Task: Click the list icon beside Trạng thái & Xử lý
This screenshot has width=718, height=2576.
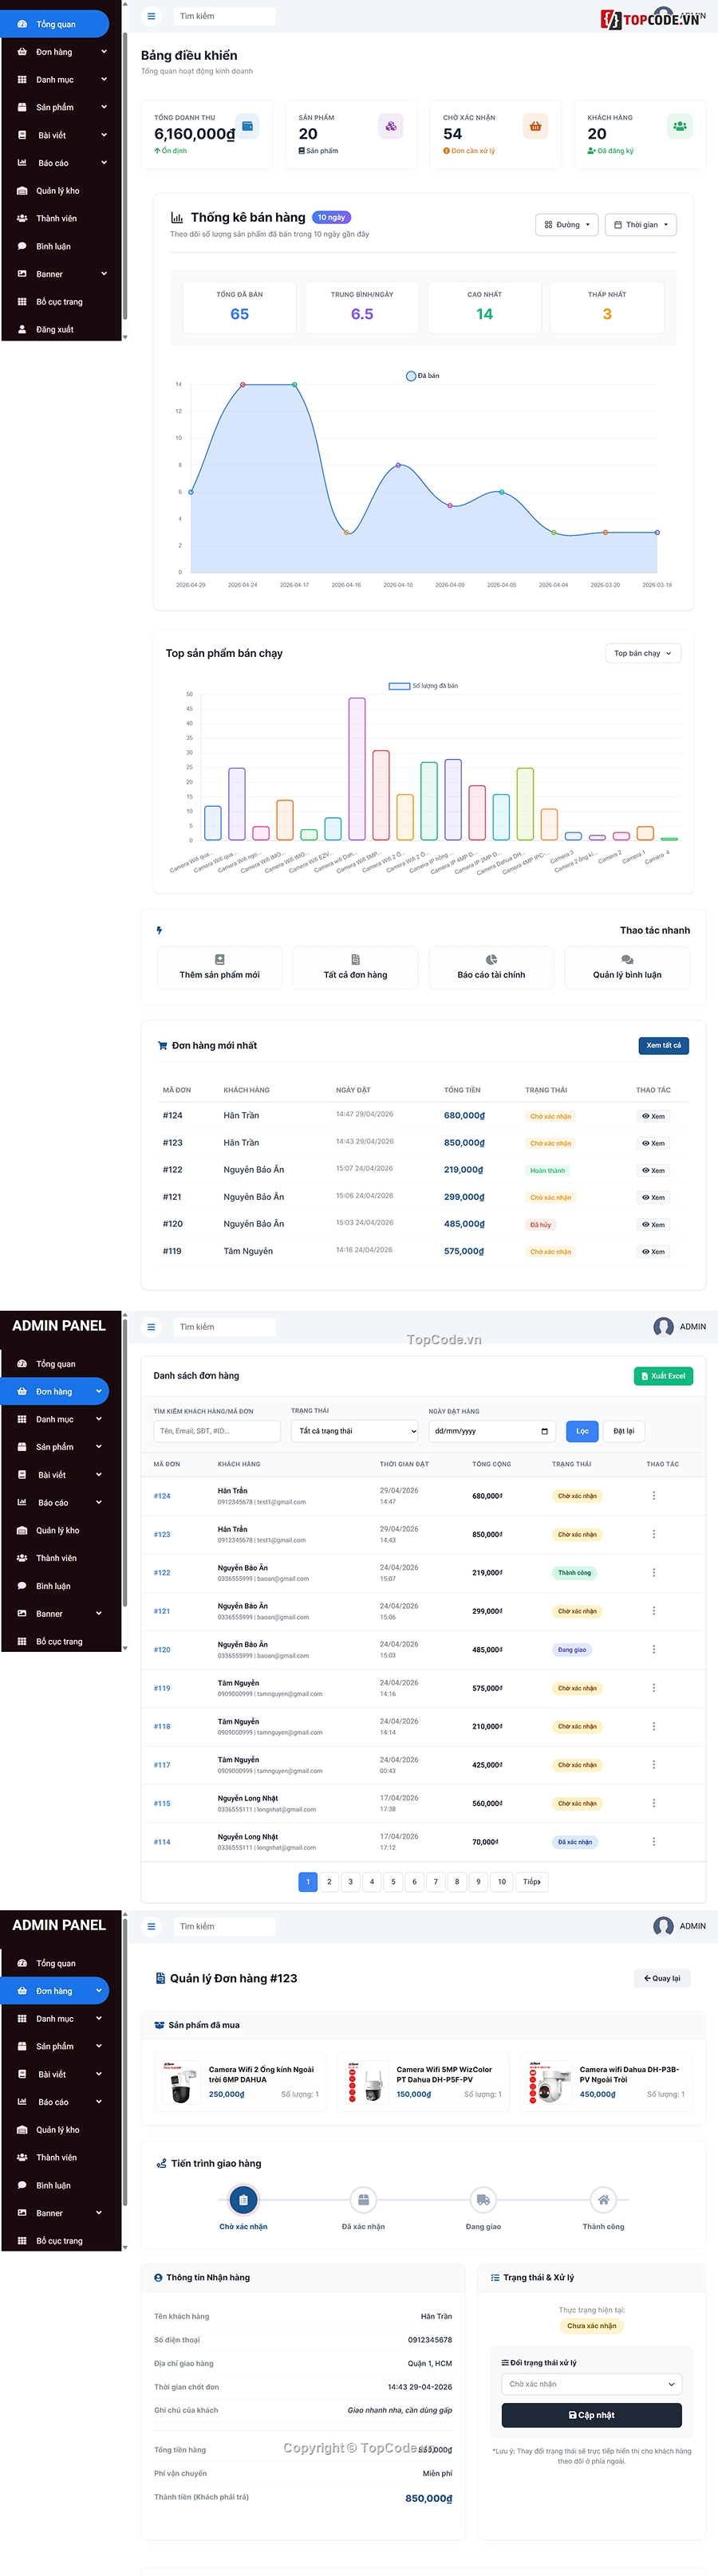Action: click(495, 2277)
